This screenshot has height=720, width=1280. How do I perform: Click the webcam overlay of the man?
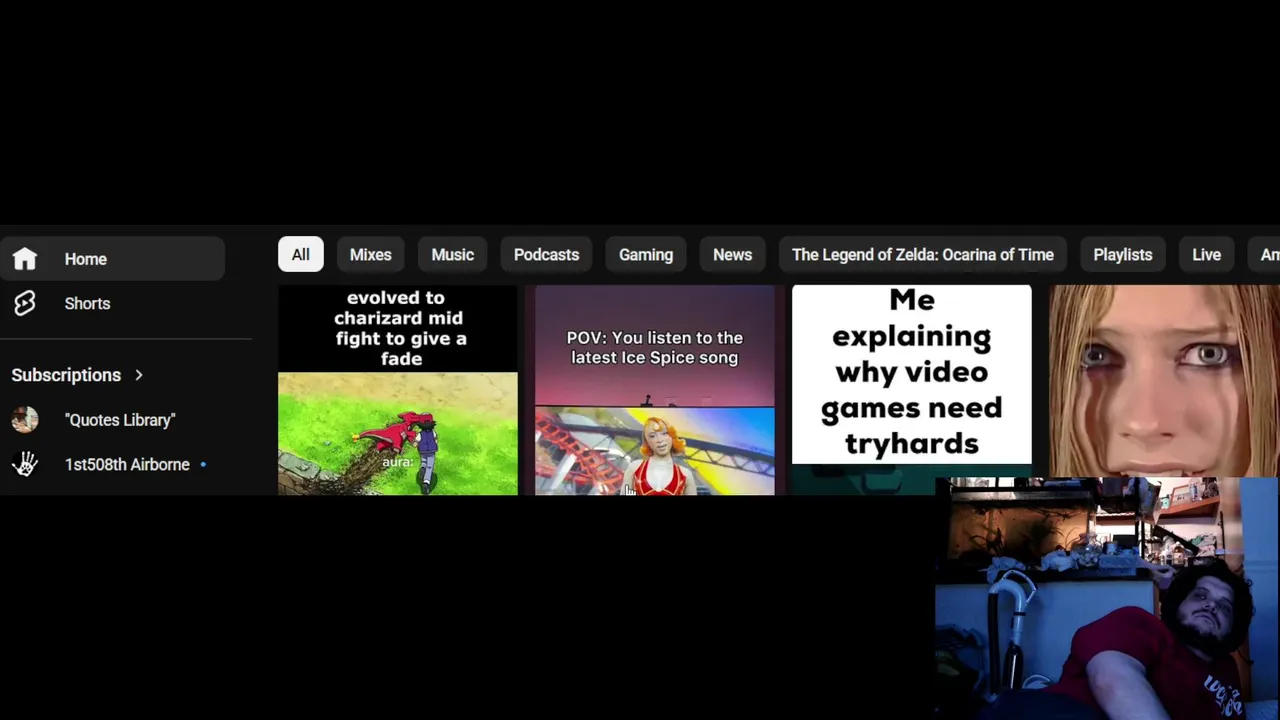[x=1107, y=598]
